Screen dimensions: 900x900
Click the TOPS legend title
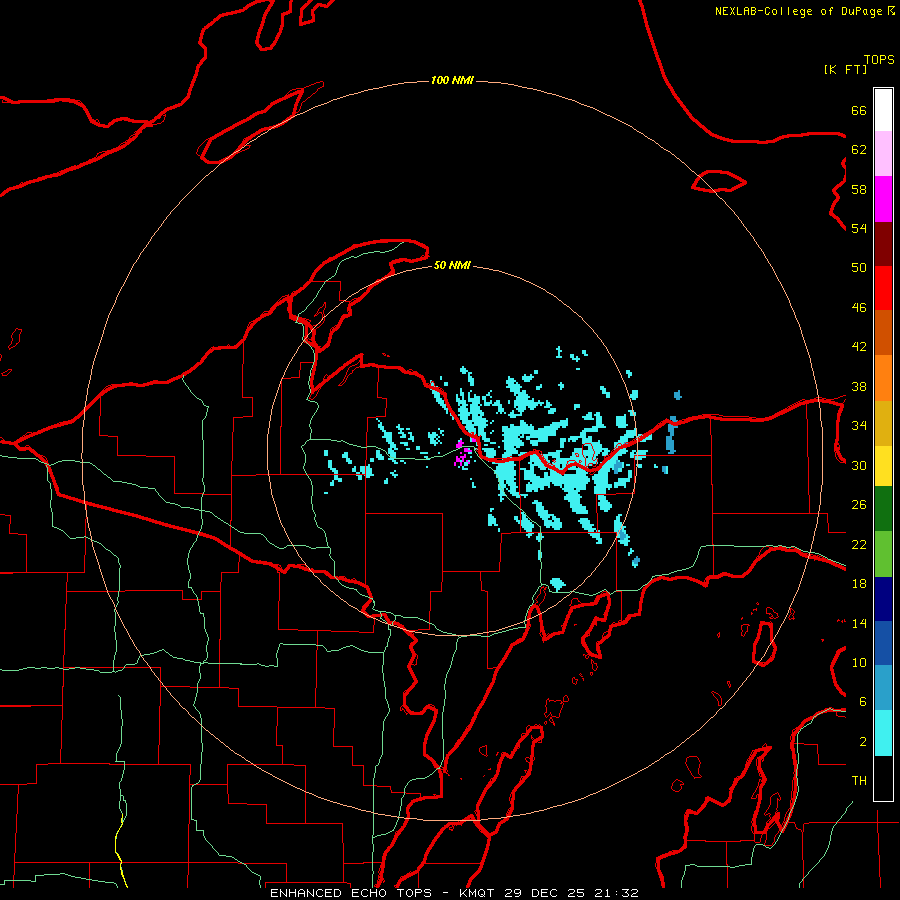[879, 59]
